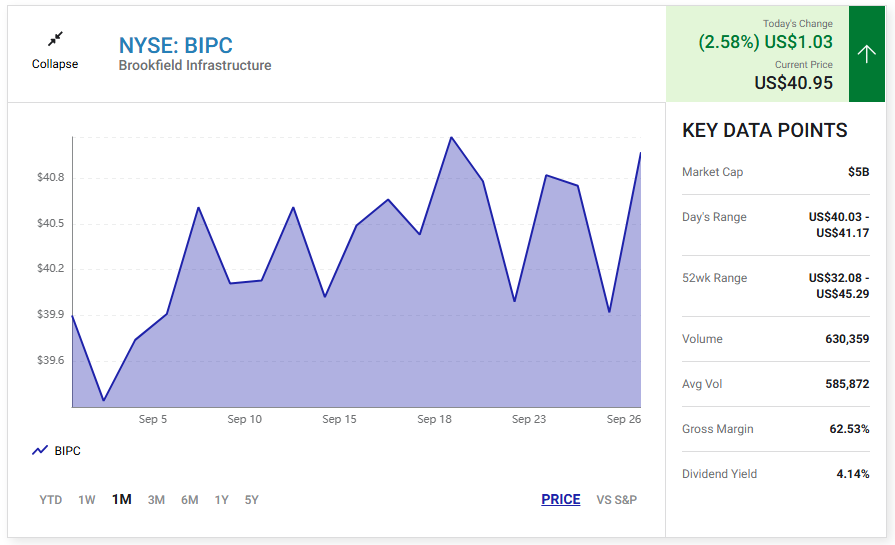Click the Sep 15 axis label
This screenshot has width=895, height=545.
click(339, 419)
